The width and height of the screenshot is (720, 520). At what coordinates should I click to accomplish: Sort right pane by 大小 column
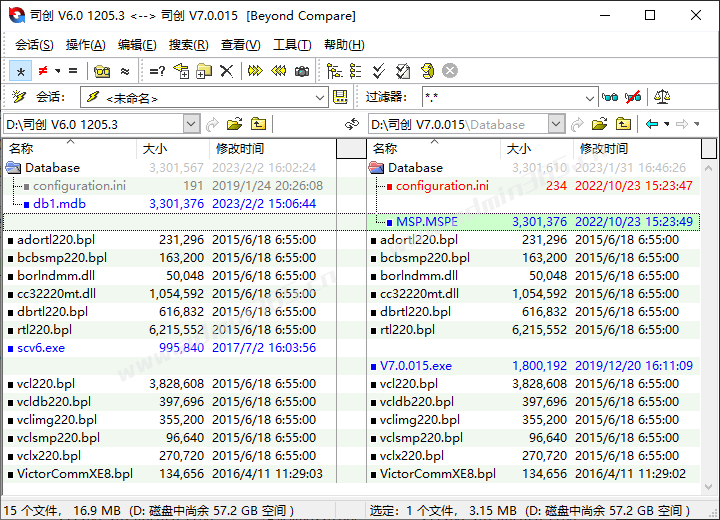537,149
